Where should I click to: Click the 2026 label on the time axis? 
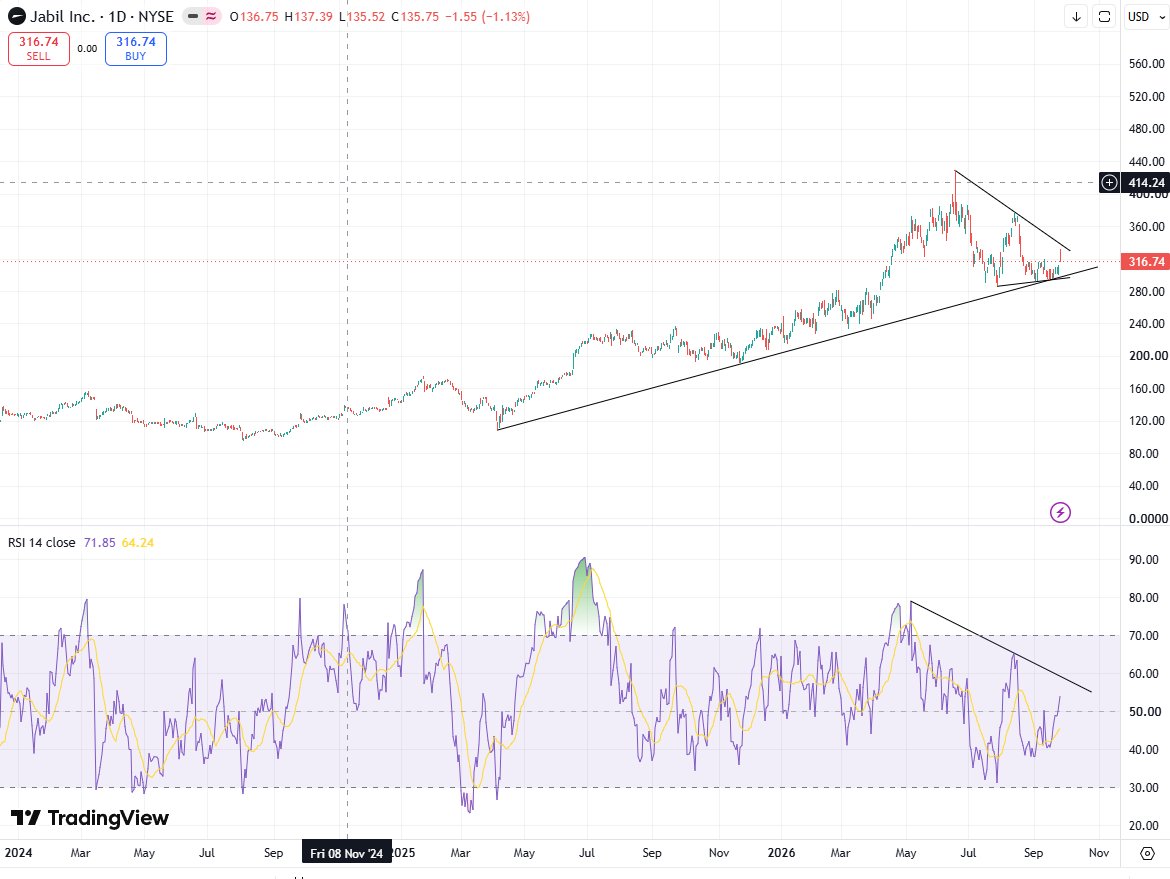781,852
